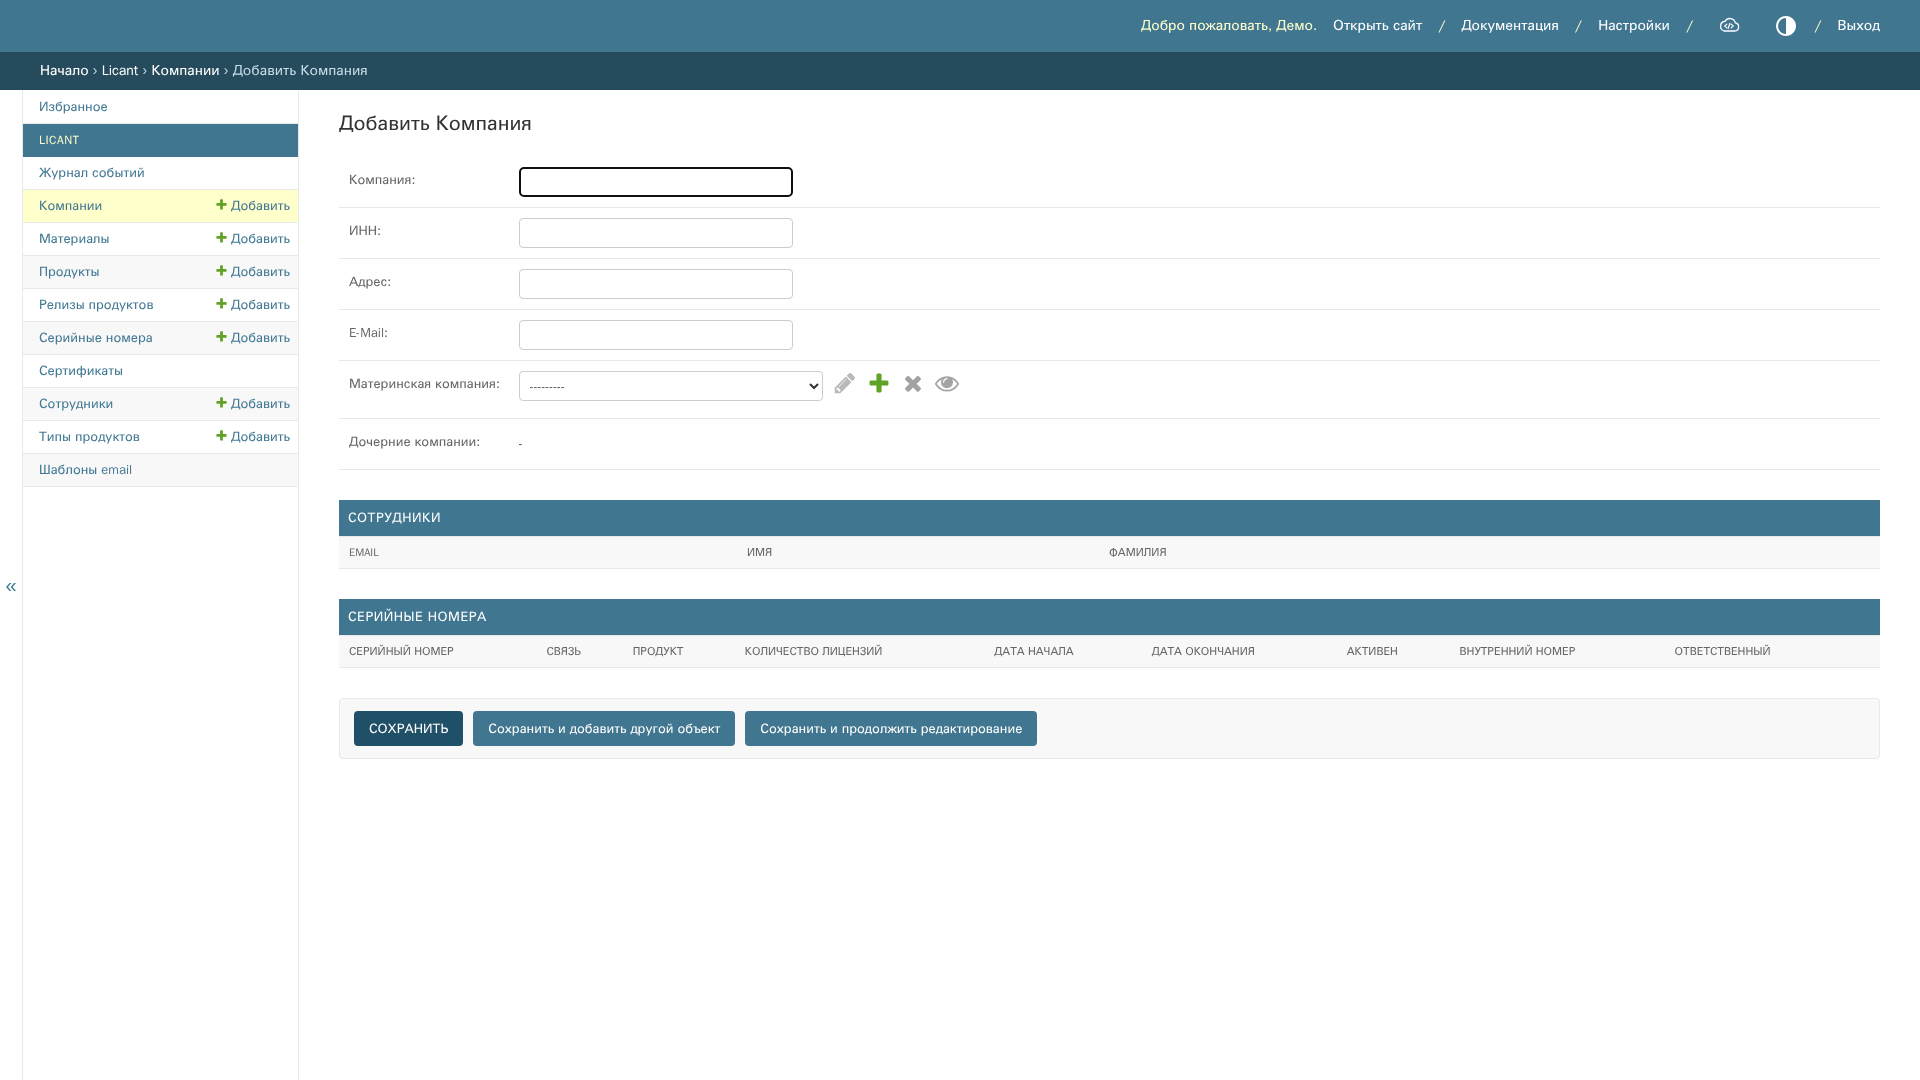This screenshot has width=1920, height=1080.
Task: Click plus Добавить next to Релизы продуктов
Action: (253, 305)
